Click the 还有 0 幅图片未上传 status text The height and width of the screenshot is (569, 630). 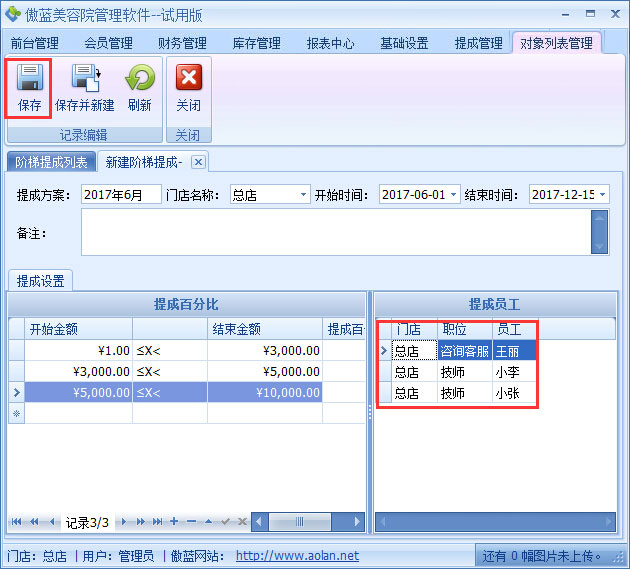coord(541,556)
